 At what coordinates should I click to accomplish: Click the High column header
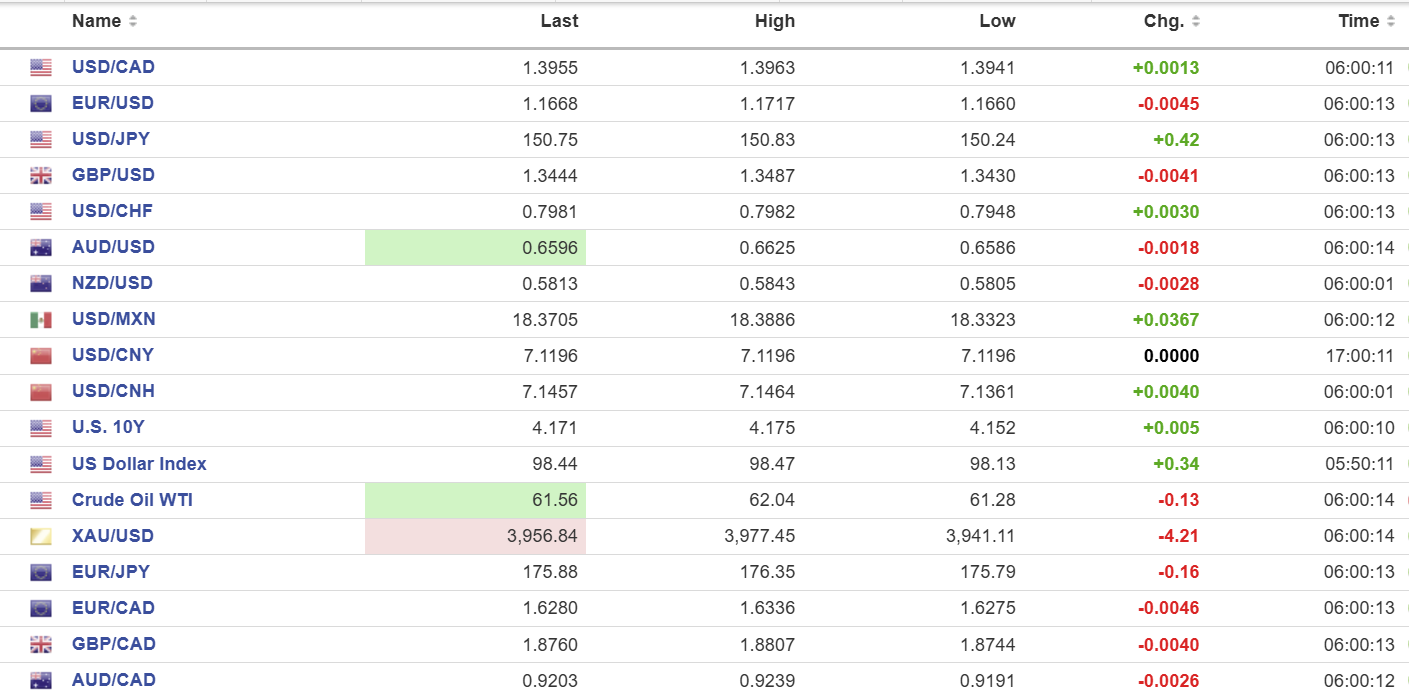tap(774, 21)
